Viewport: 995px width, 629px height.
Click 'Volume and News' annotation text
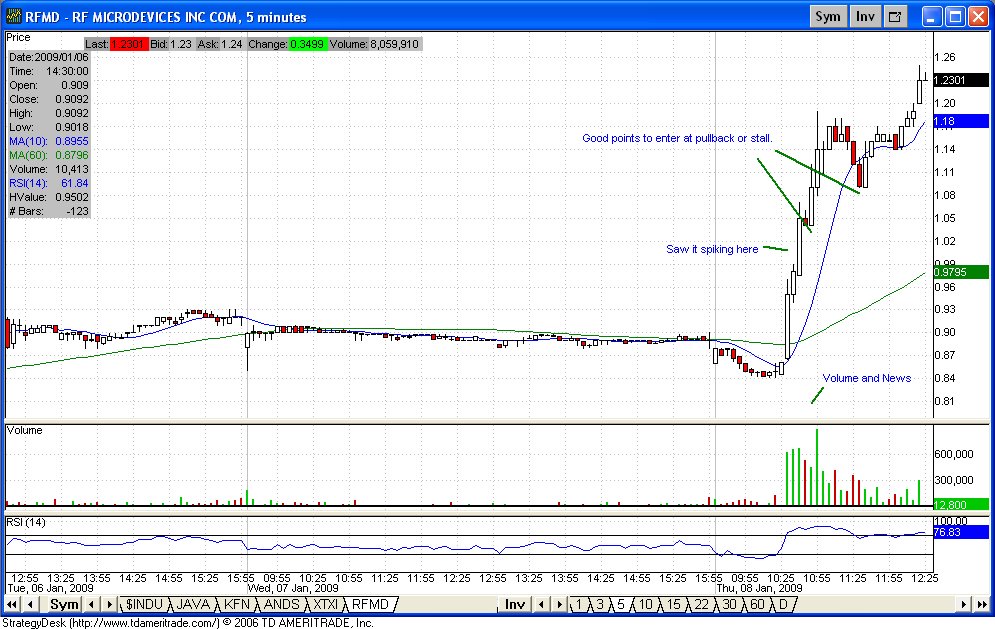coord(867,378)
